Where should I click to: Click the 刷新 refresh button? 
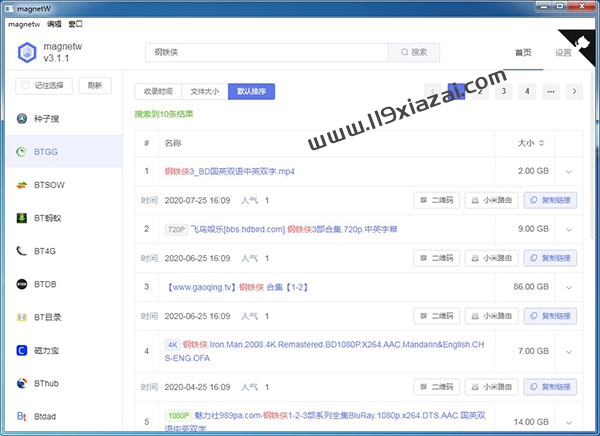[x=95, y=85]
